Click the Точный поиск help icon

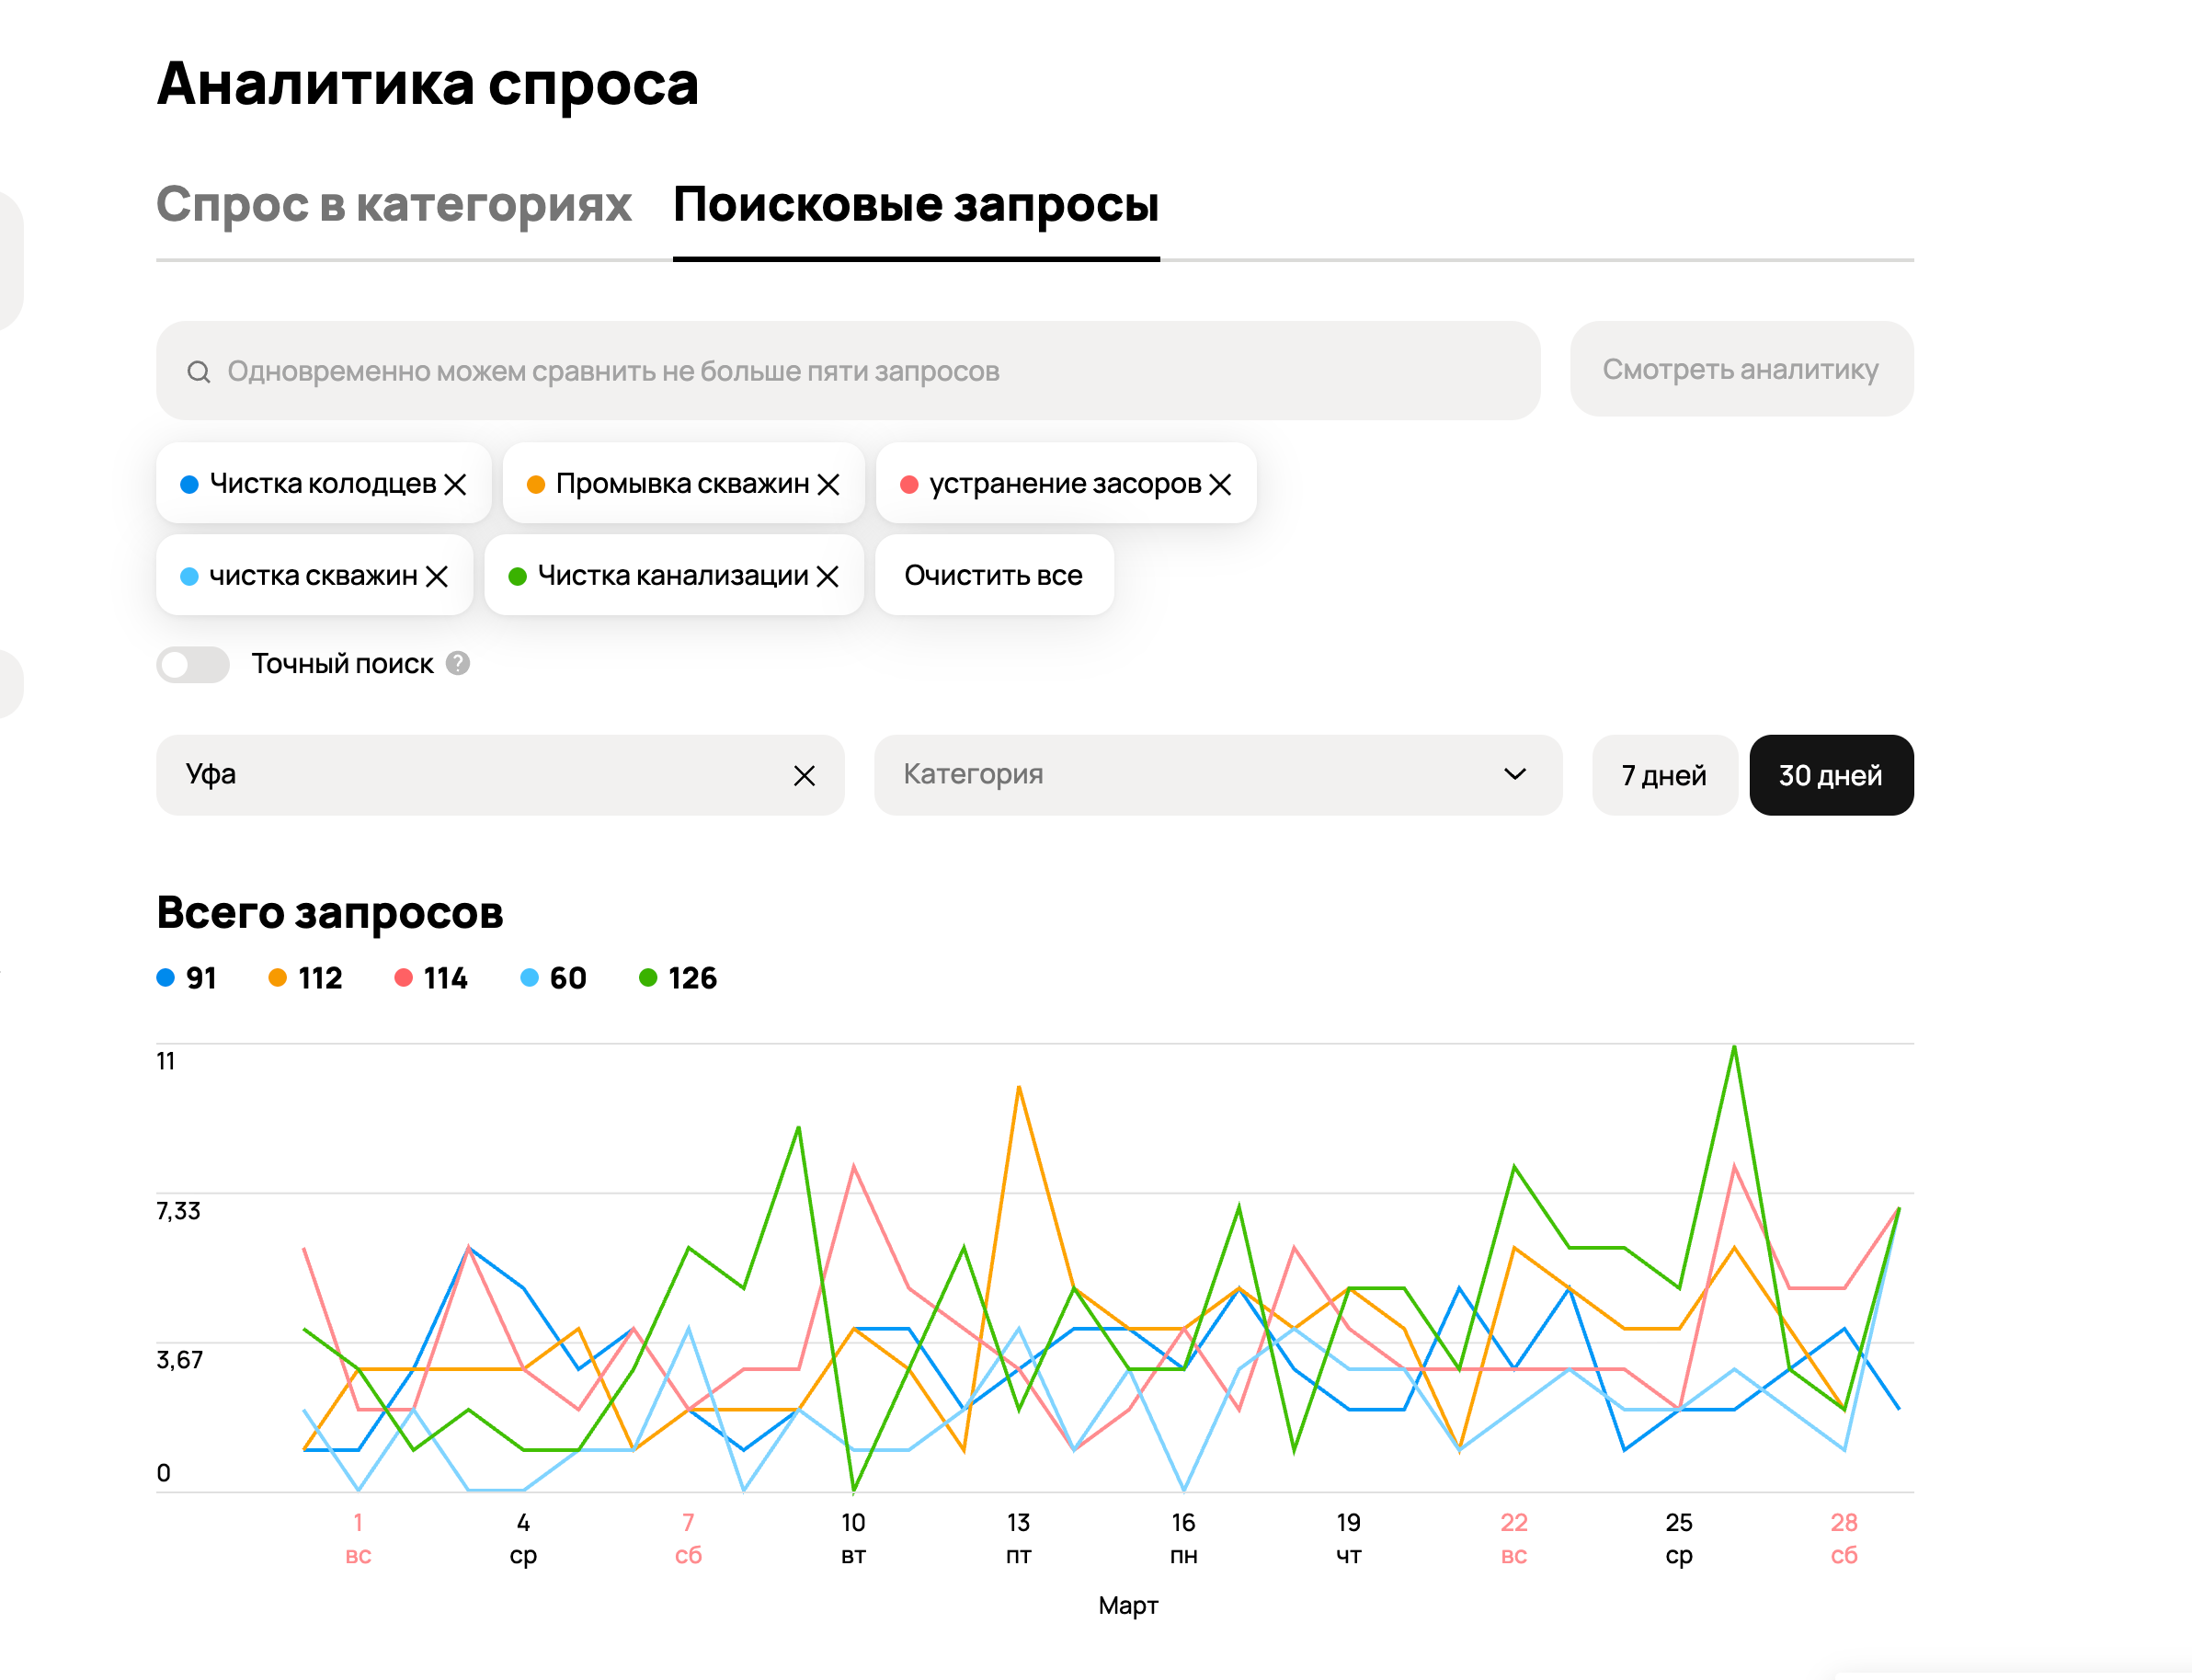[458, 664]
